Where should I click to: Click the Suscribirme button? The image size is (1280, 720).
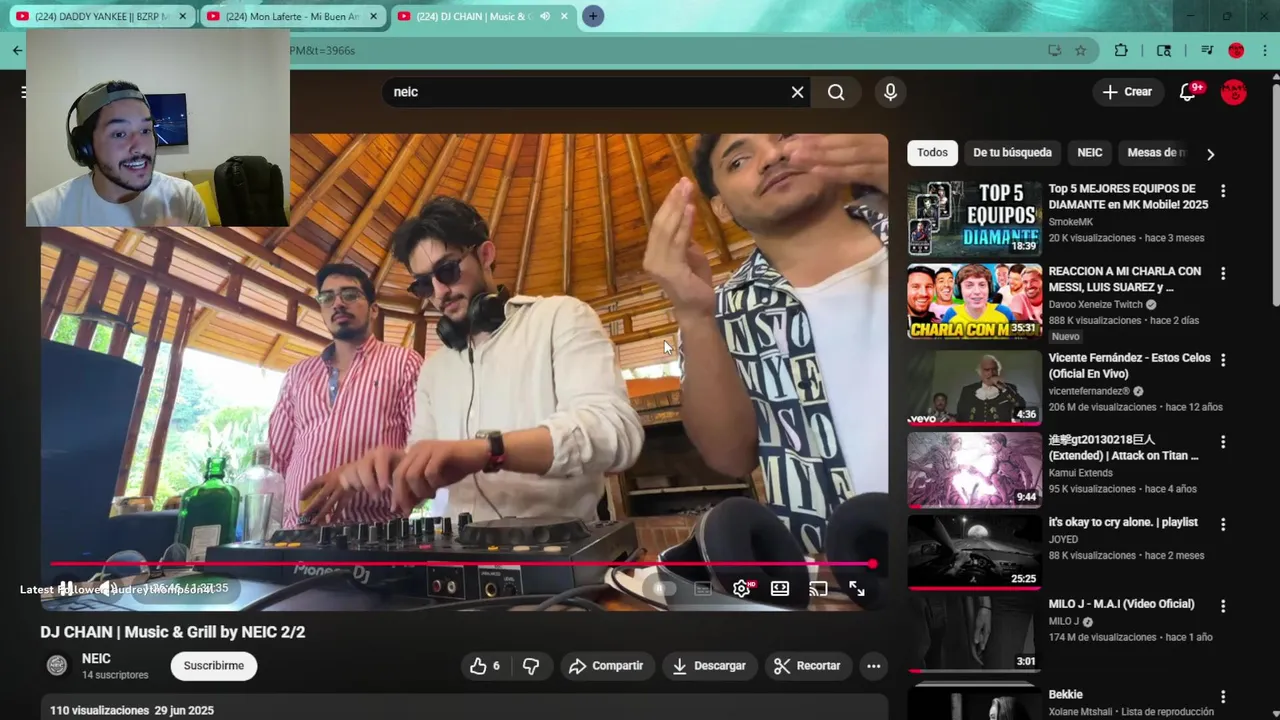pos(213,666)
